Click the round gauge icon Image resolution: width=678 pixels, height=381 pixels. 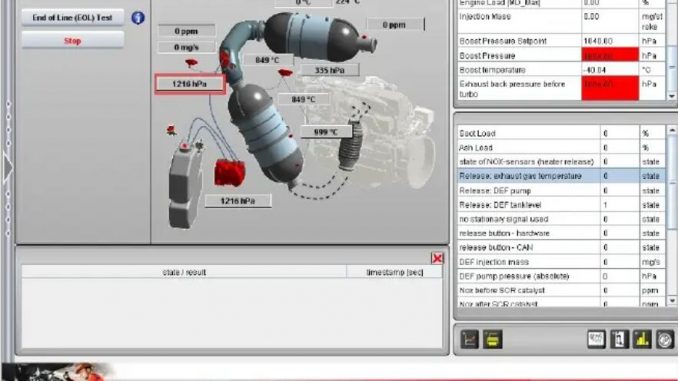pos(665,339)
